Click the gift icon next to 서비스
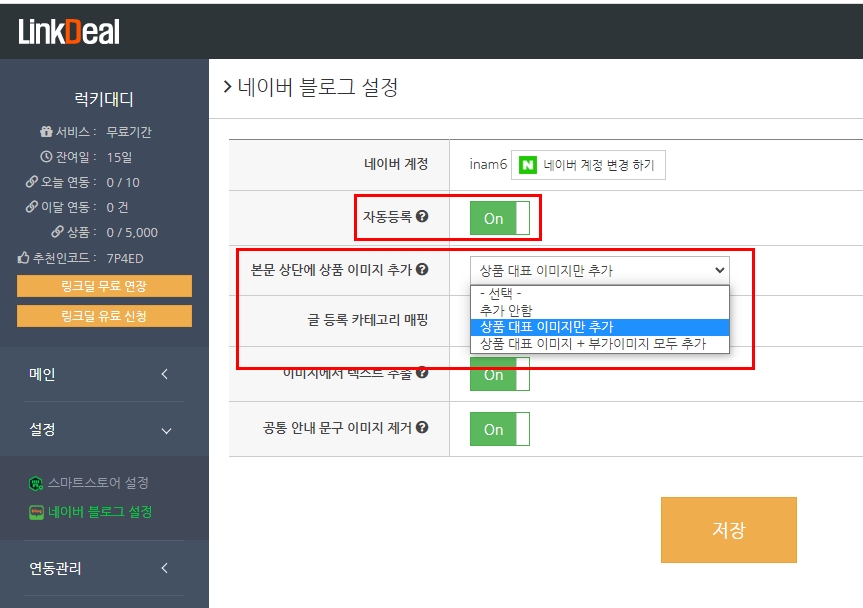The image size is (863, 608). 46,132
